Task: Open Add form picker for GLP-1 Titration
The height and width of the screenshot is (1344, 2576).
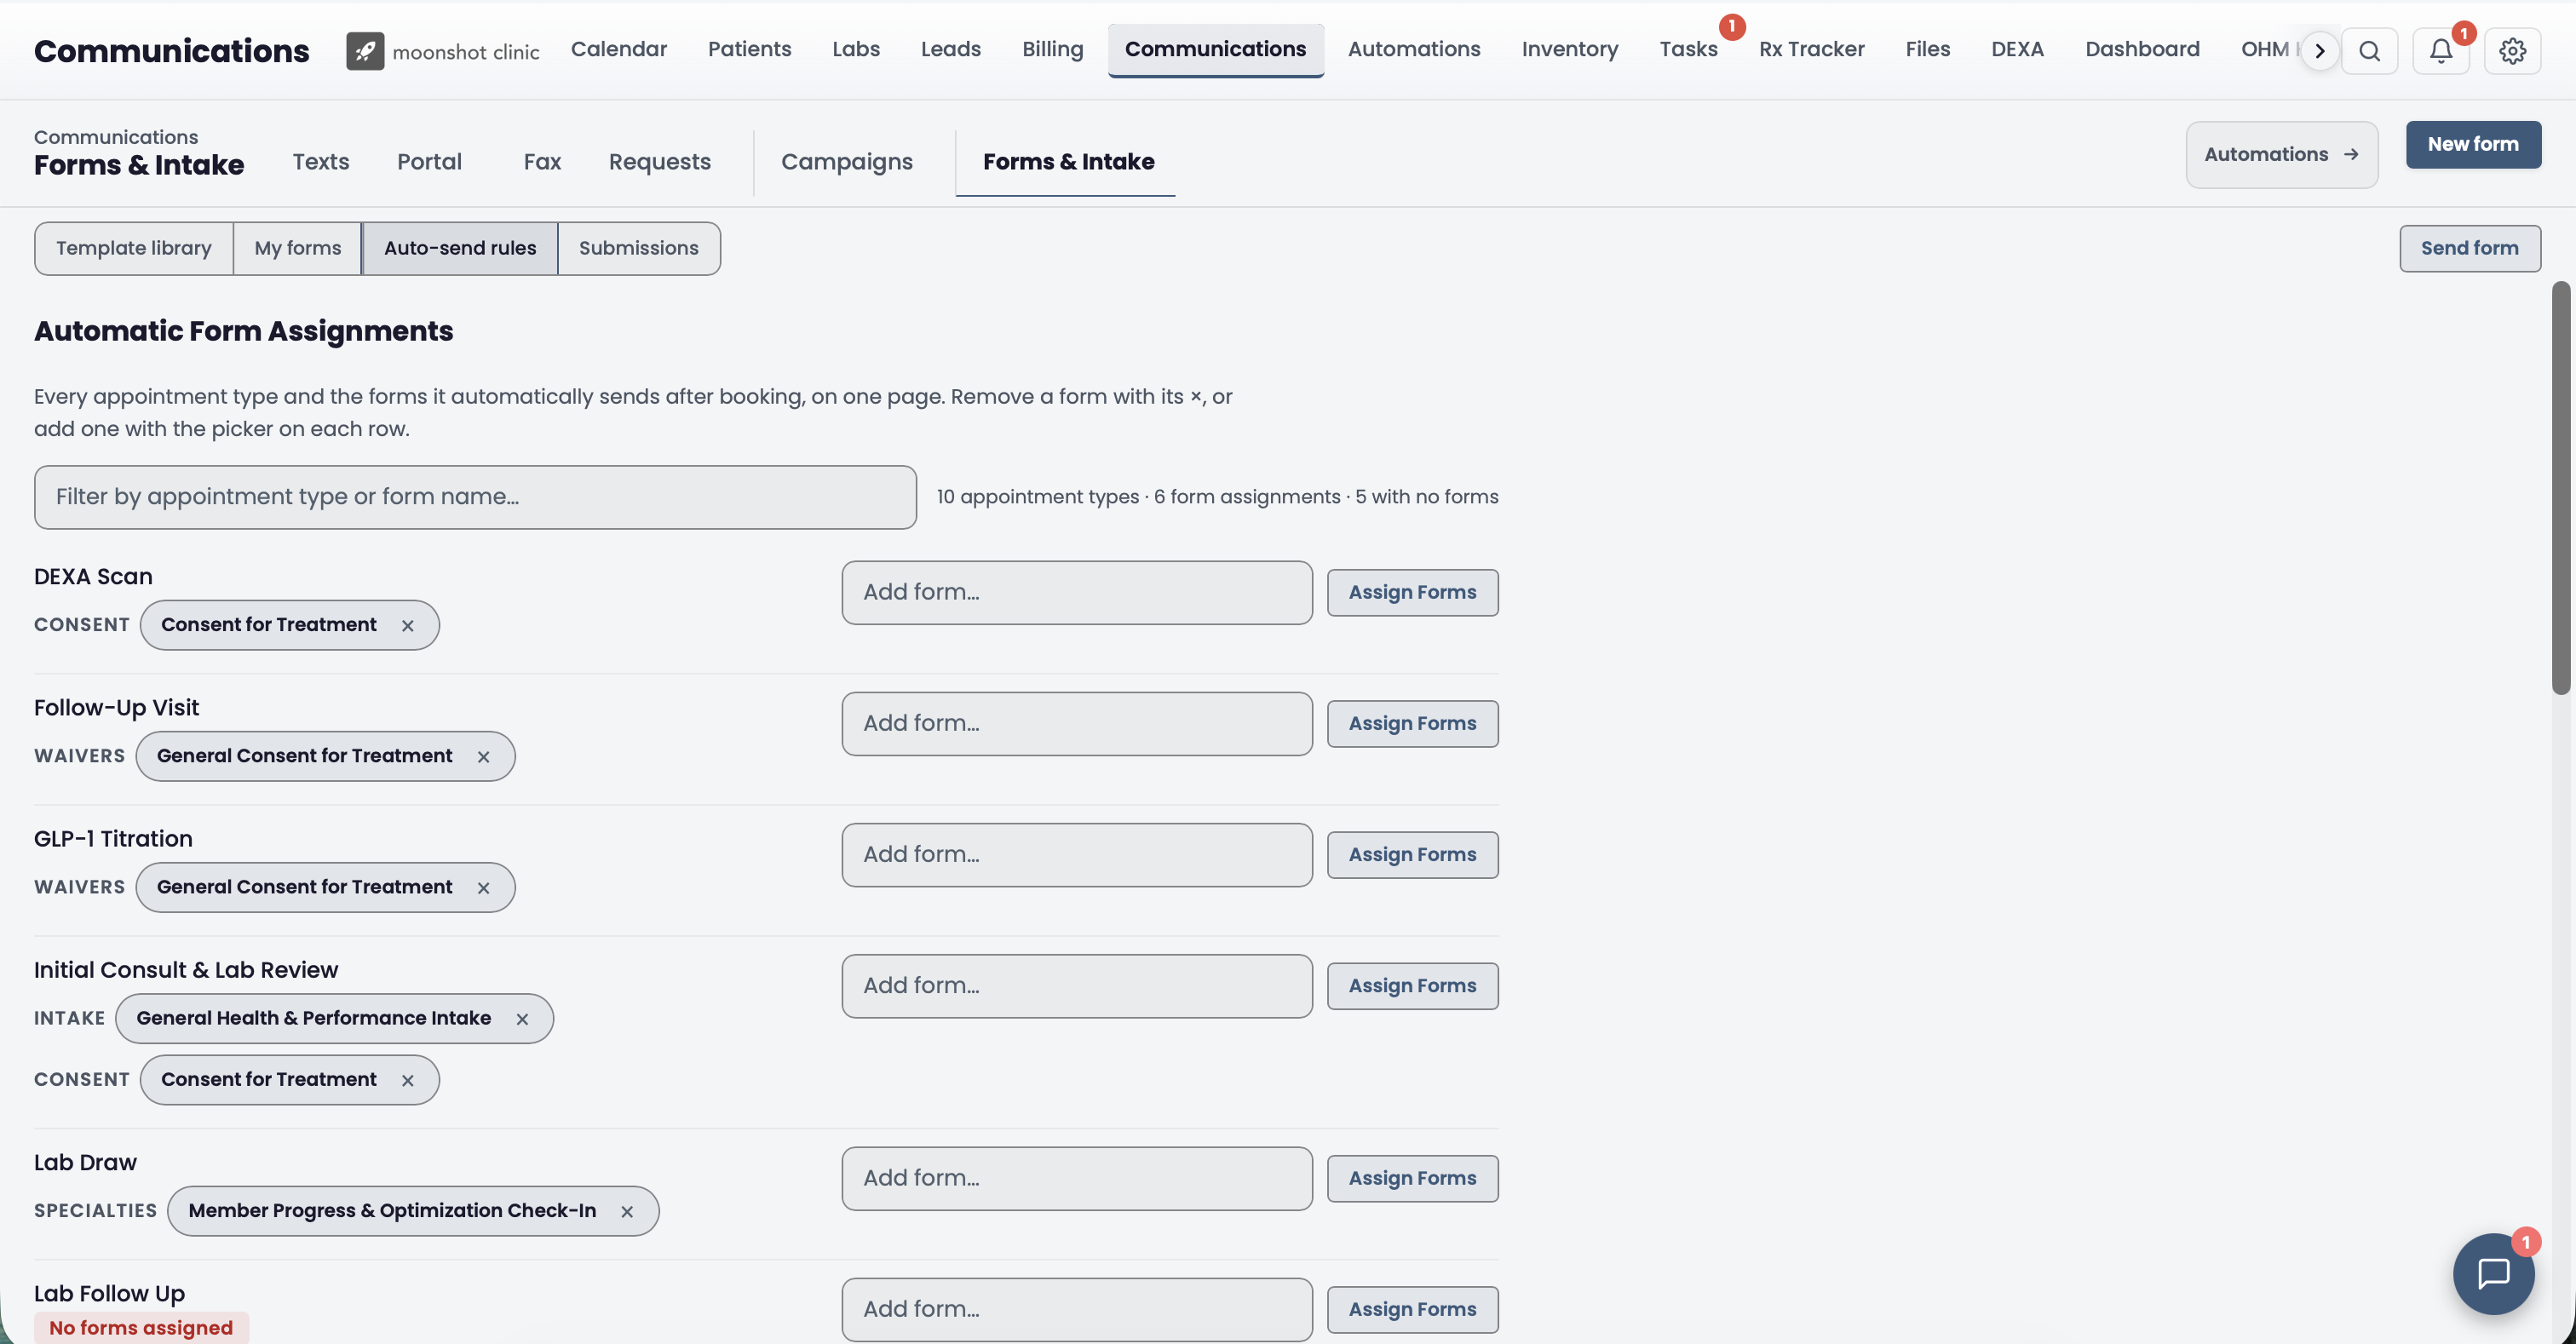Action: point(1077,854)
